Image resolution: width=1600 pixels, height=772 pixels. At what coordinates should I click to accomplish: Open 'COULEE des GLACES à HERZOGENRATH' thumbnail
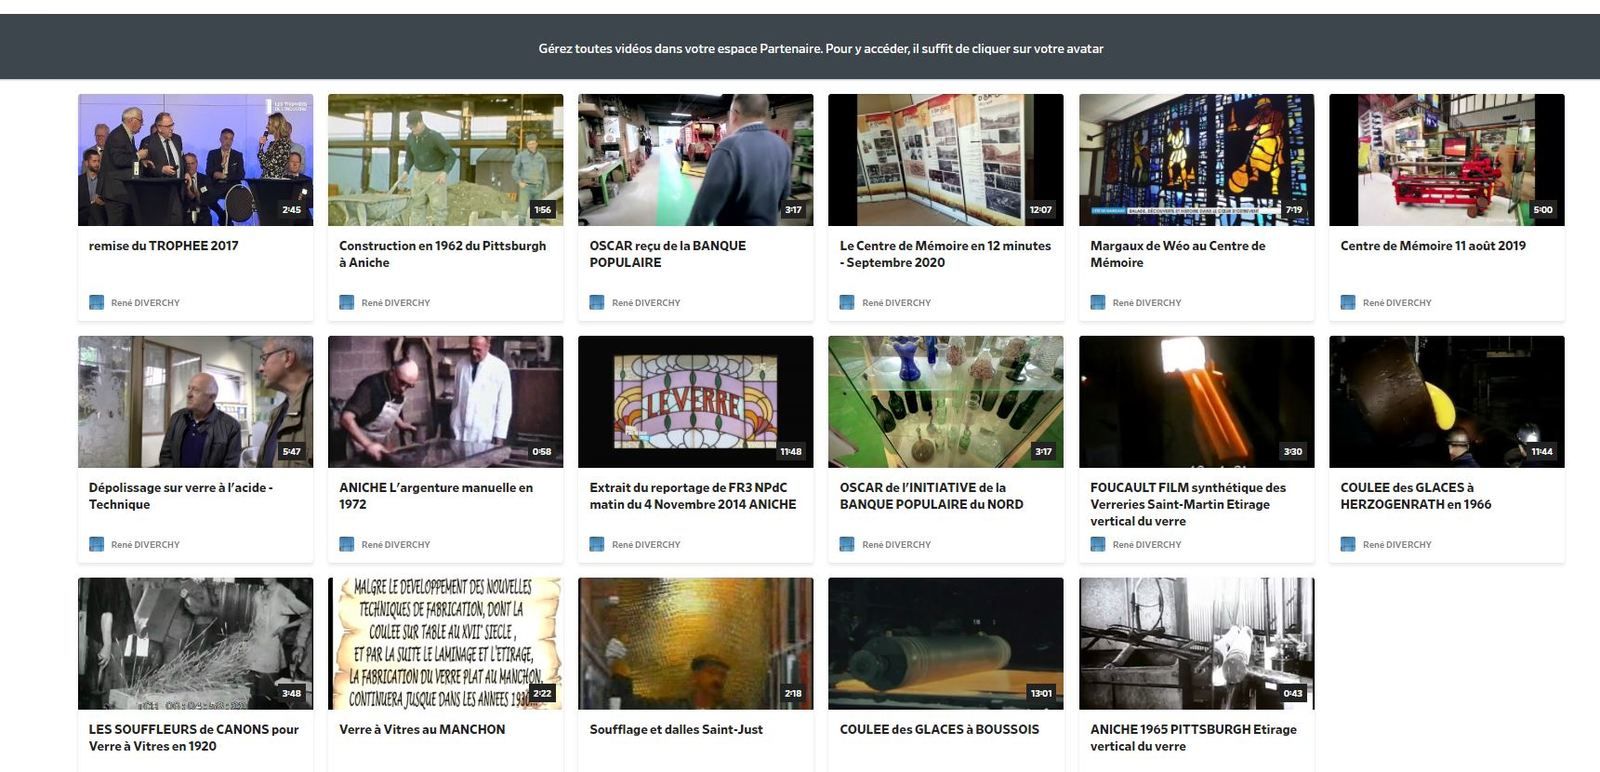point(1446,402)
